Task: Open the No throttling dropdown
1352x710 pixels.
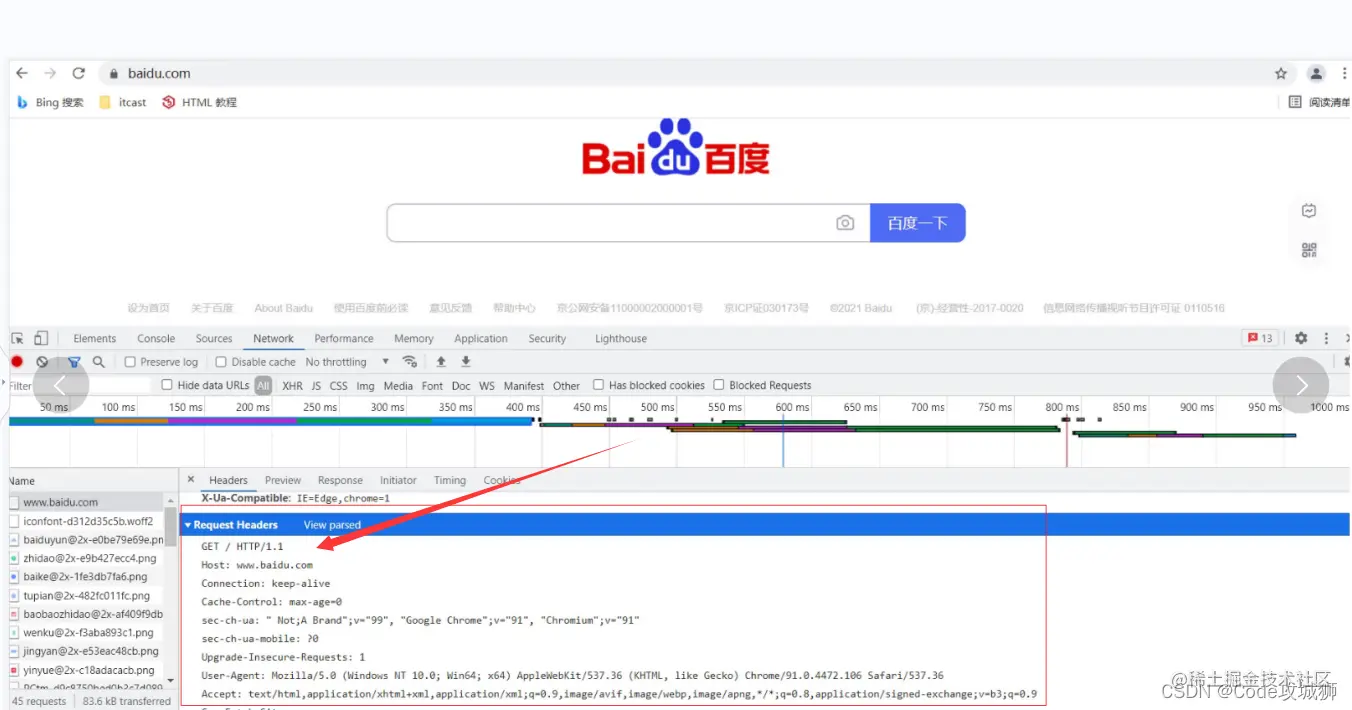Action: pyautogui.click(x=347, y=362)
